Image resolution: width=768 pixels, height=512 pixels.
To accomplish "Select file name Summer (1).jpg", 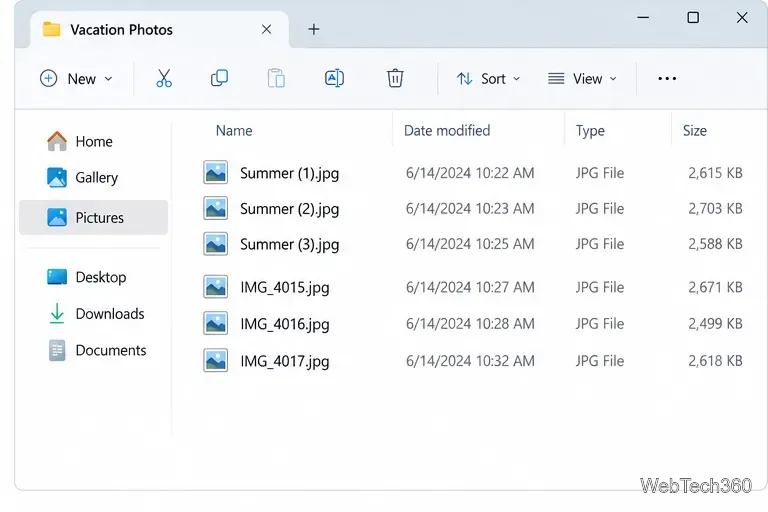I will tap(289, 173).
